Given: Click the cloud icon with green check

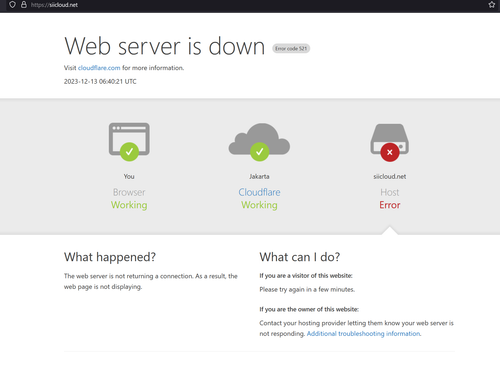Looking at the screenshot, I should point(259,142).
